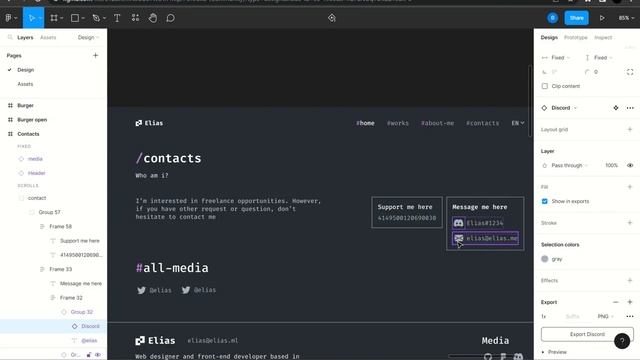Screen dimensions: 640x360
Task: Add another export setting
Action: pyautogui.click(x=630, y=302)
